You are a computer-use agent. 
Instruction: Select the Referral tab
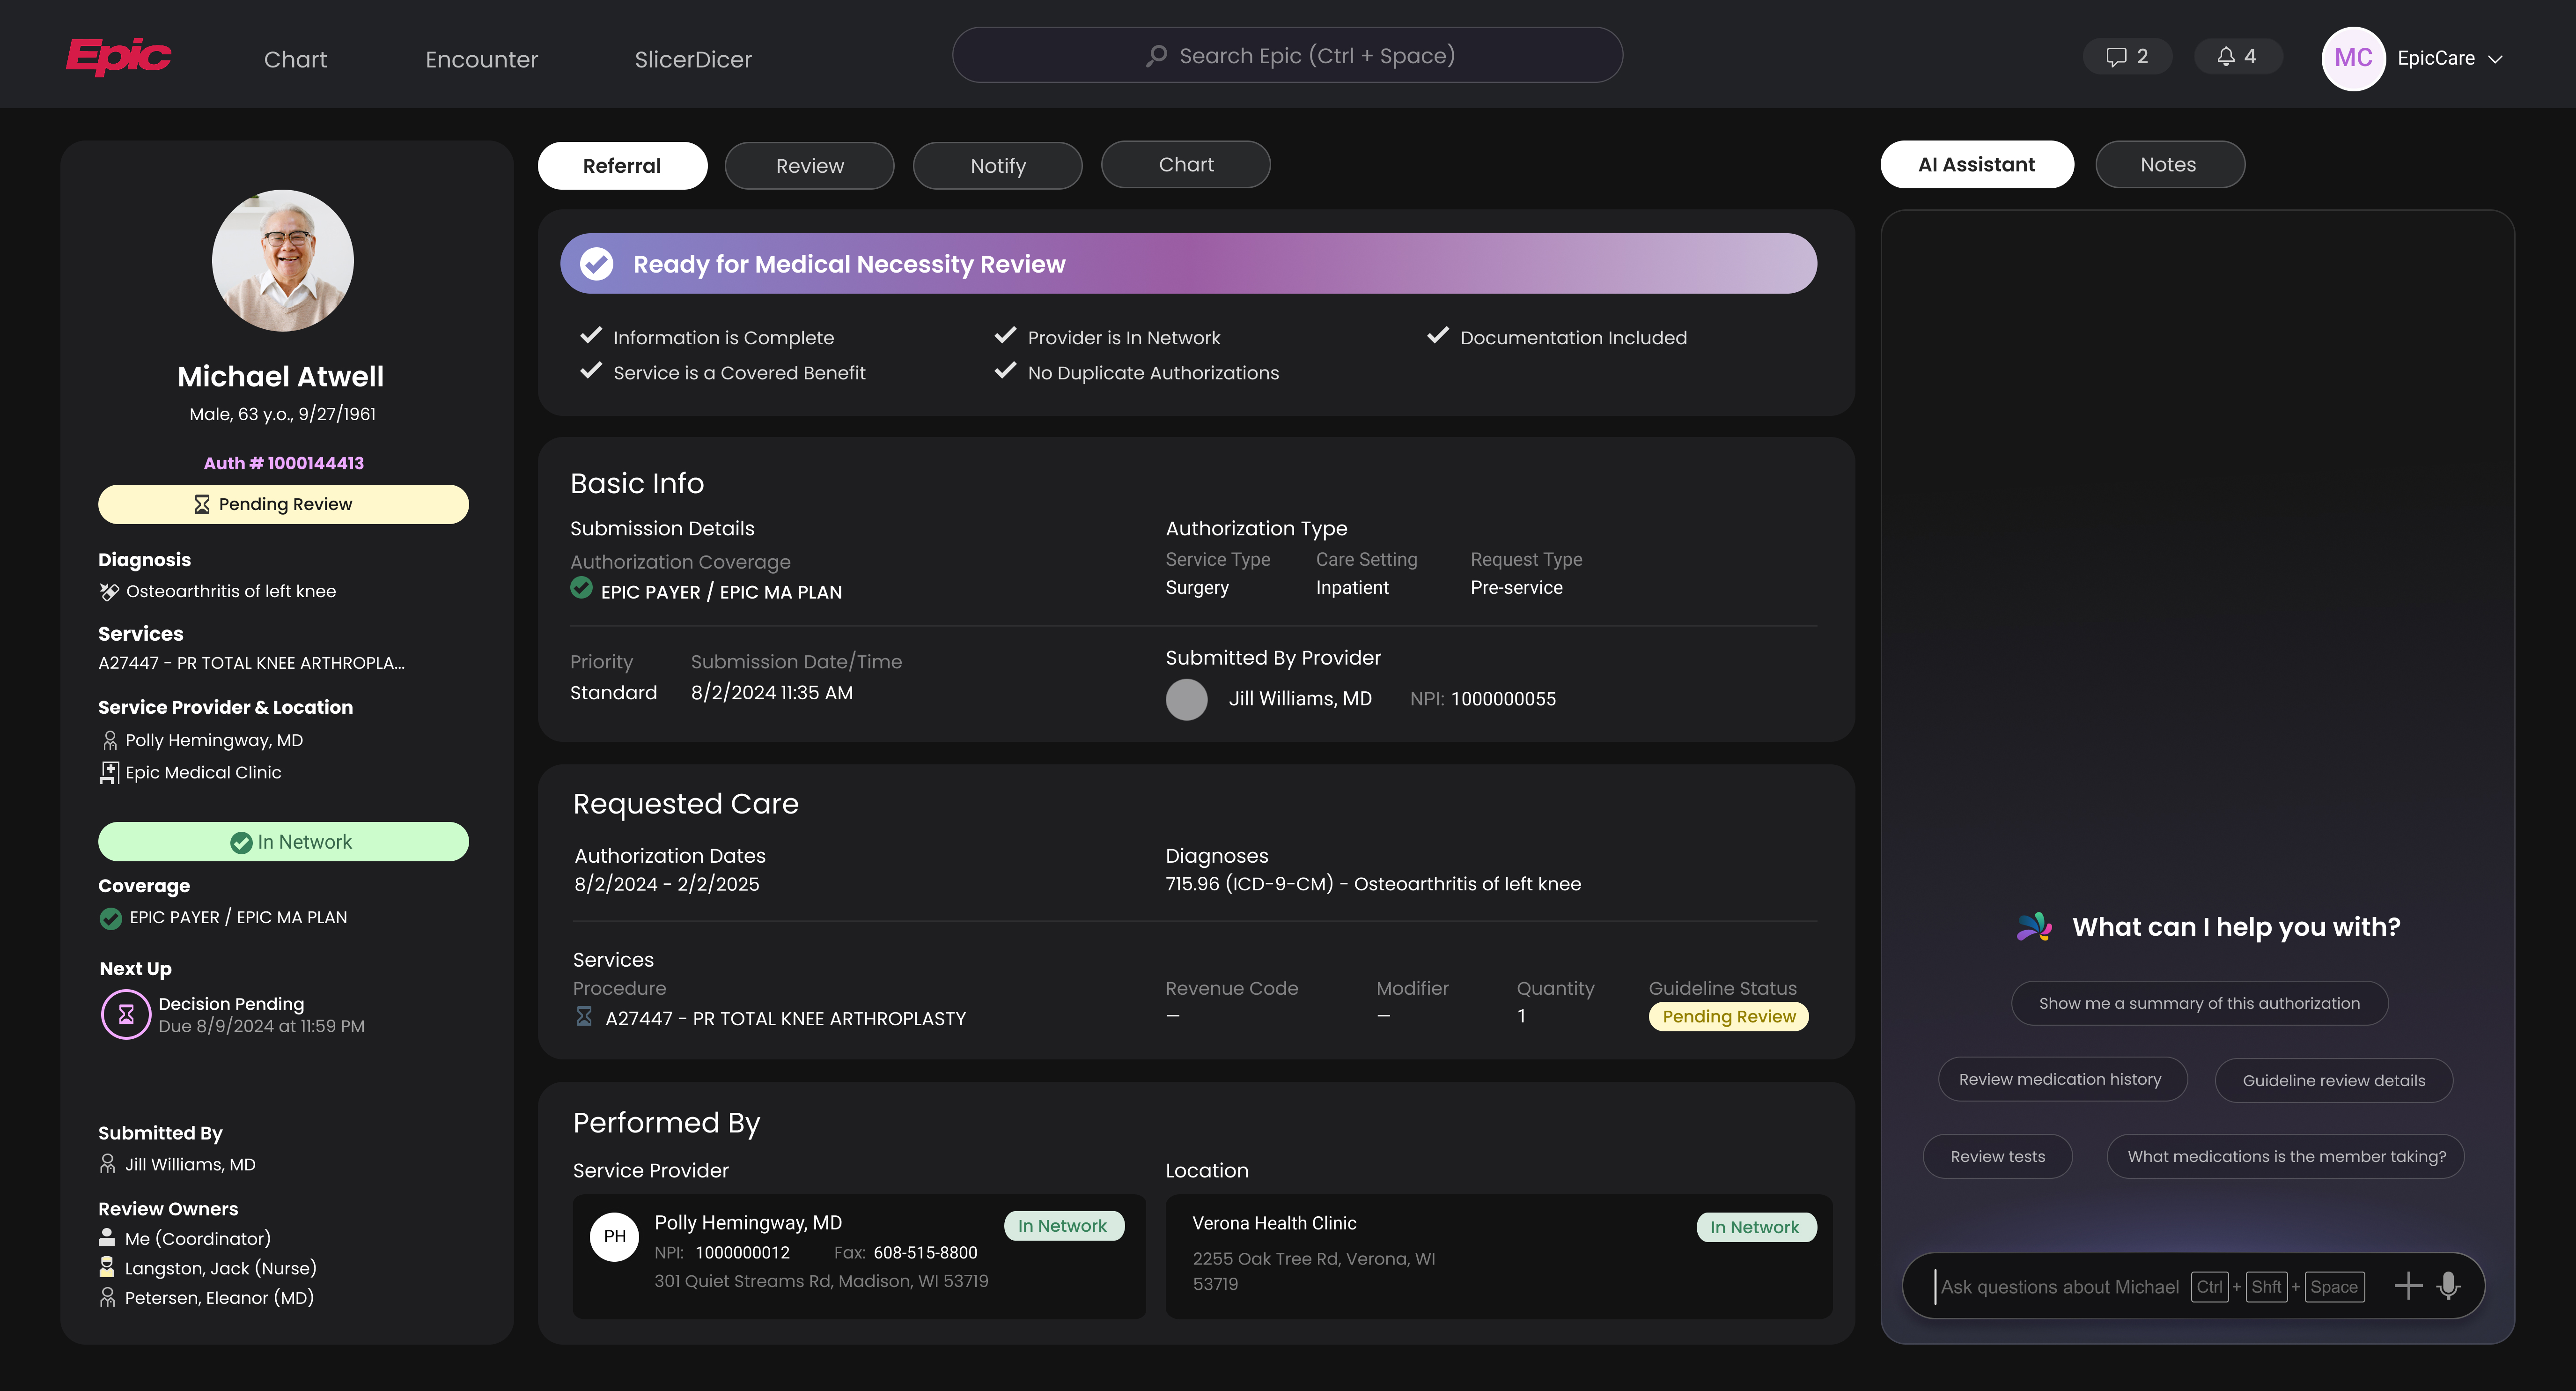click(622, 165)
